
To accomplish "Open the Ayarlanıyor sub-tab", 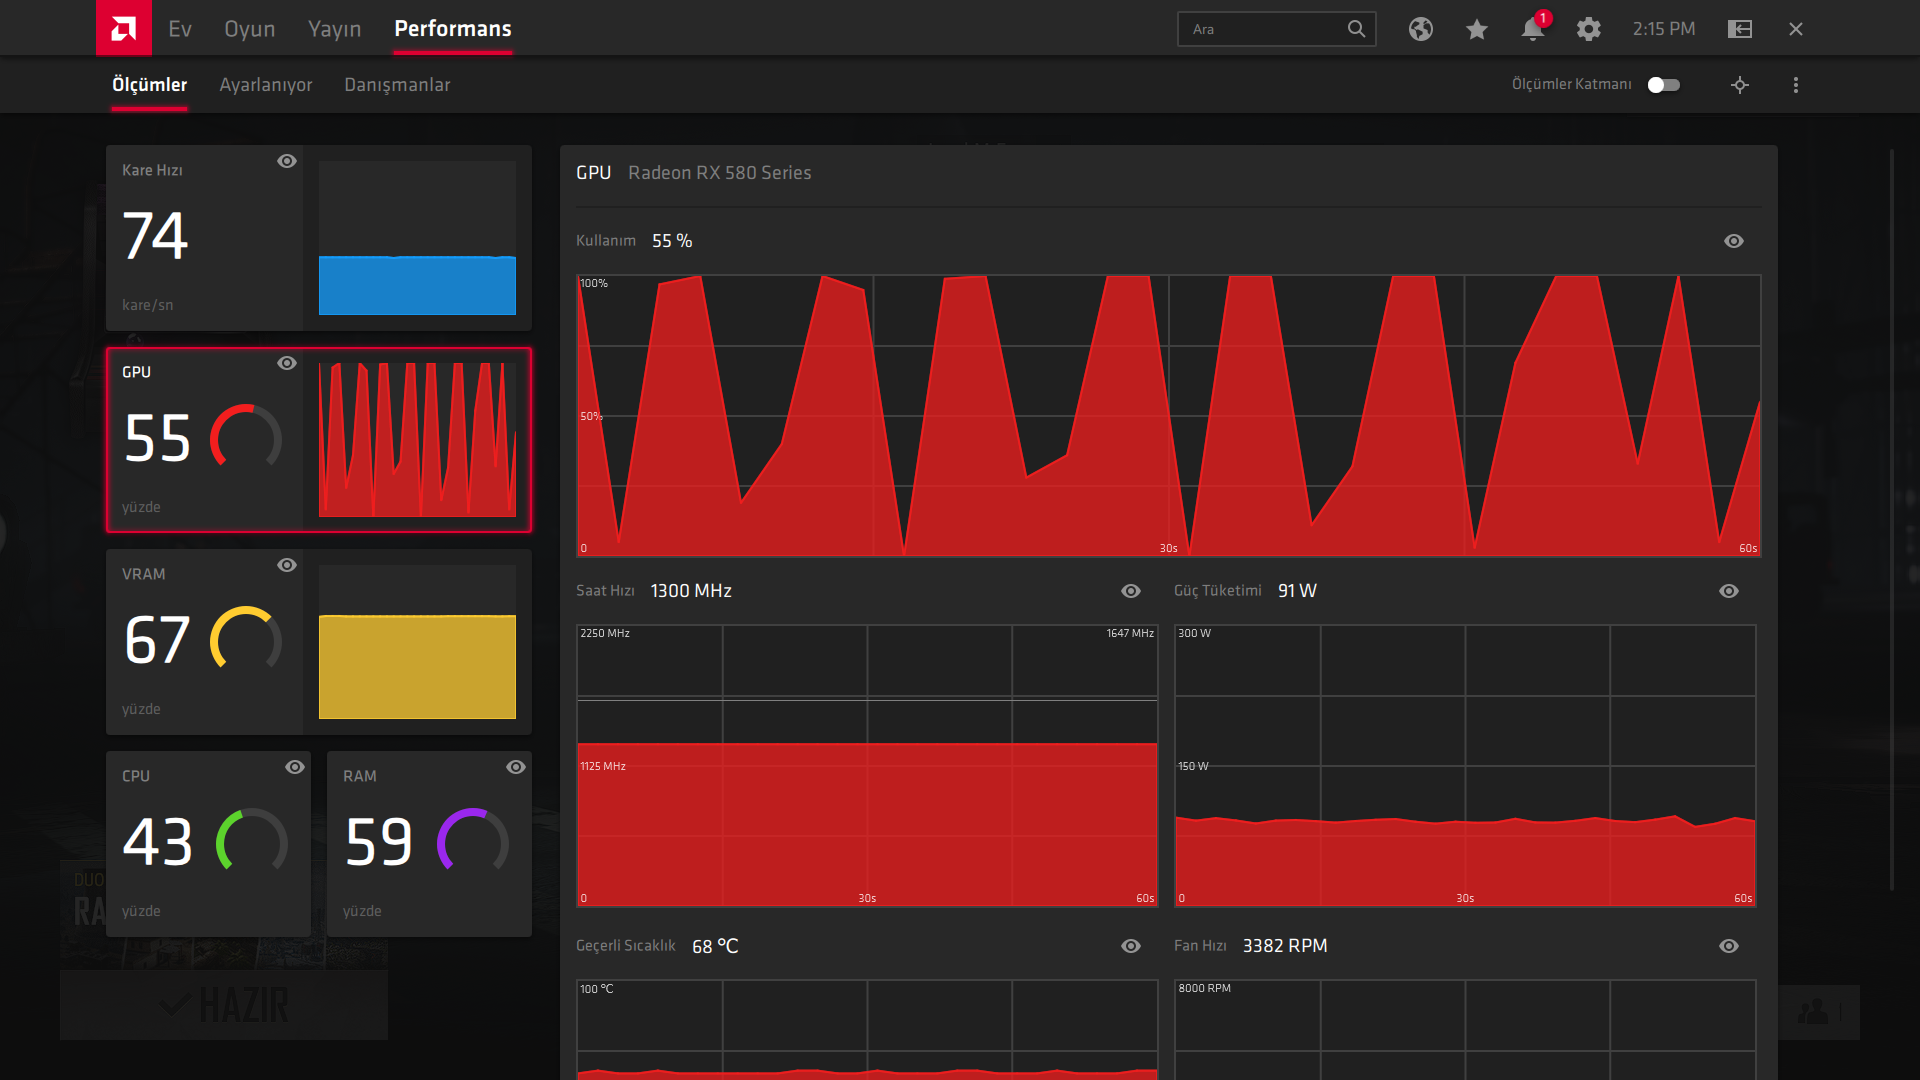I will coord(266,85).
